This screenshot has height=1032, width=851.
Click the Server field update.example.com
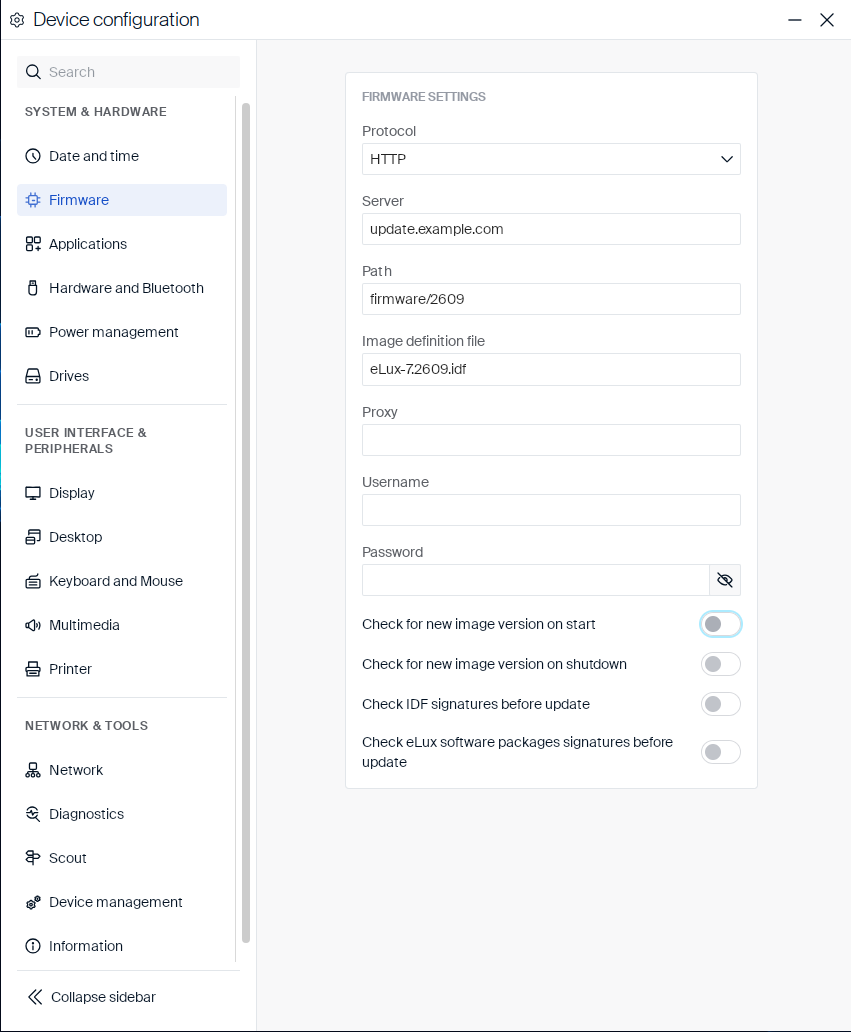[551, 229]
